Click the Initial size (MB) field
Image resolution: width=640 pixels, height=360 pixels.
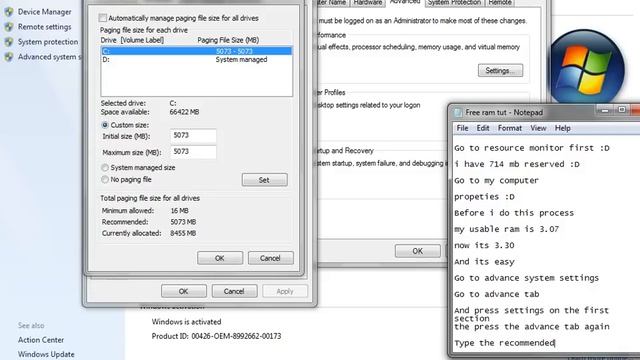[193, 136]
